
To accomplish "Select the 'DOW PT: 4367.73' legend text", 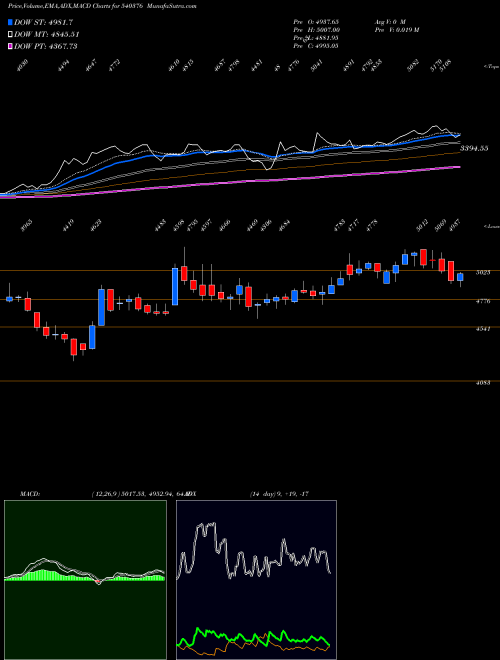I will [45, 46].
